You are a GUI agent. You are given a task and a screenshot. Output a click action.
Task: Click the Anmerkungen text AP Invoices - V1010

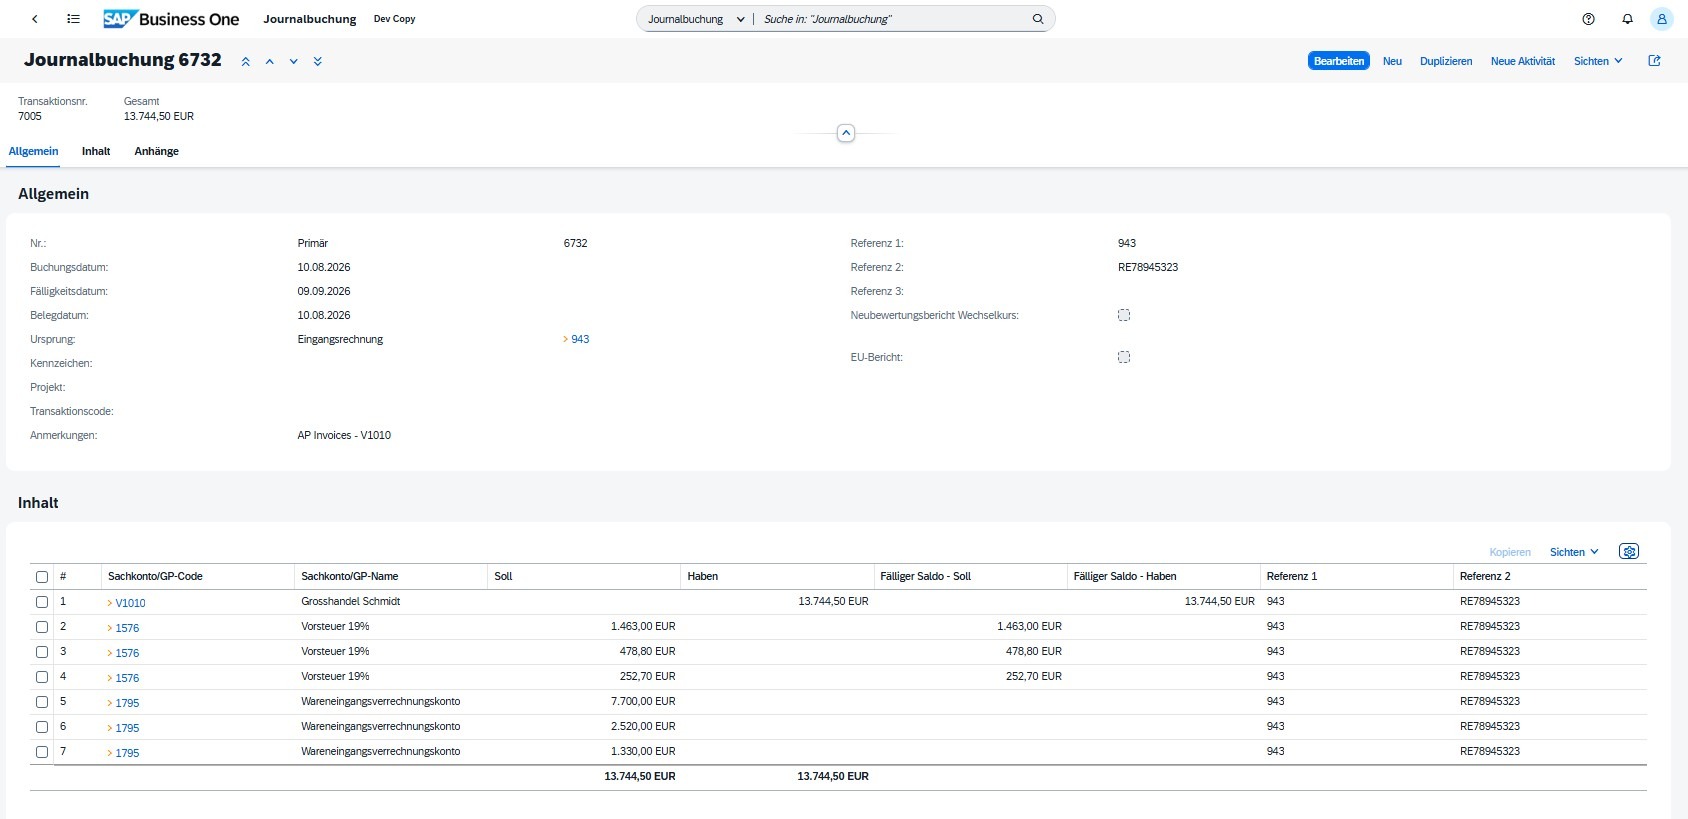click(344, 436)
